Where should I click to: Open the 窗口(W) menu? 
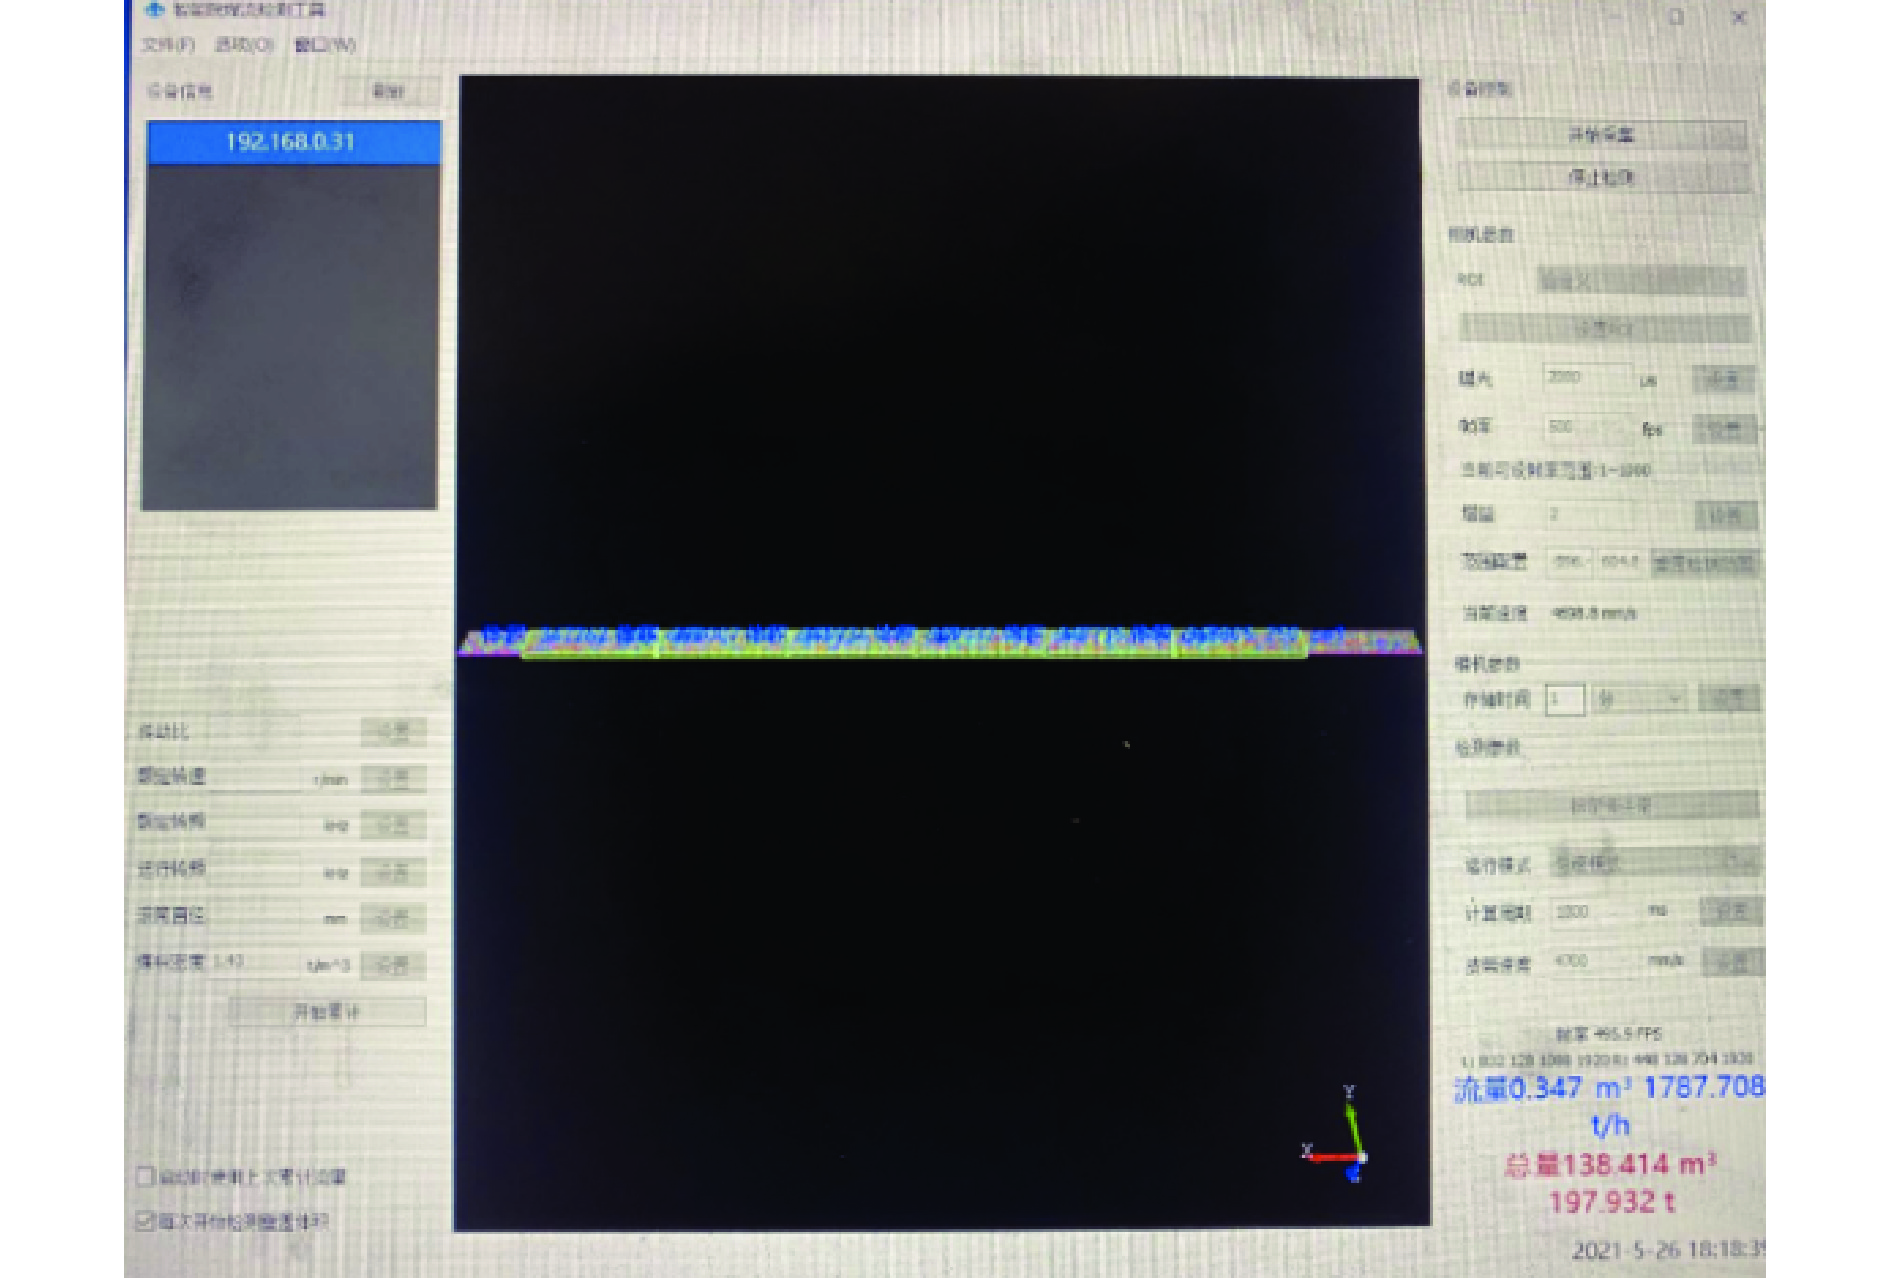[325, 45]
